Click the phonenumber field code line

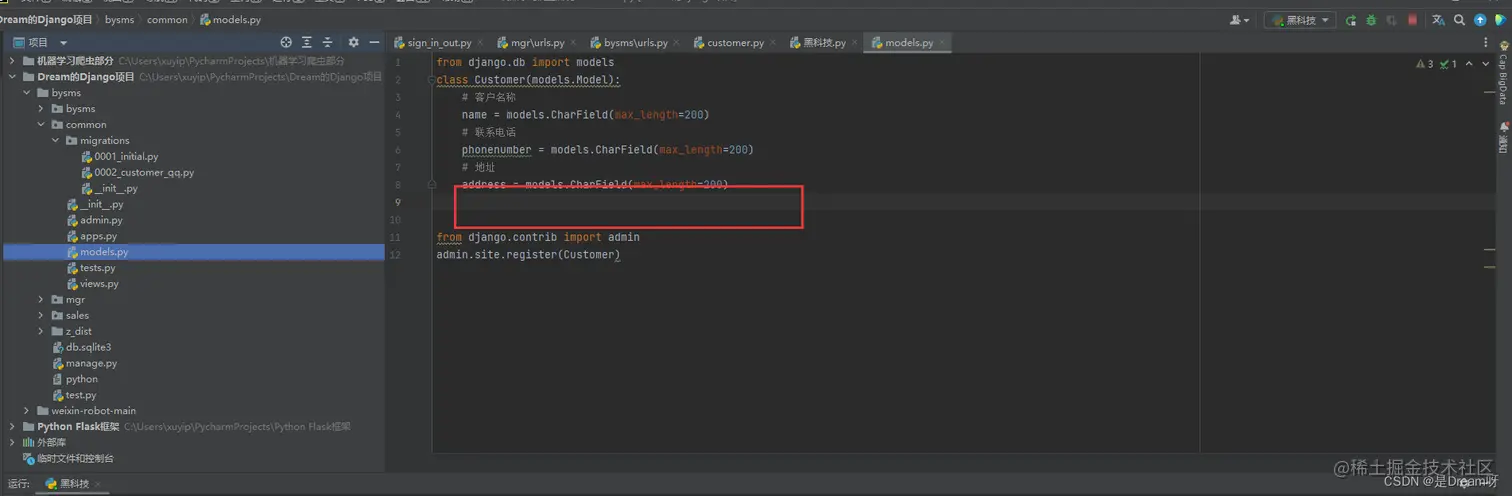tap(607, 150)
